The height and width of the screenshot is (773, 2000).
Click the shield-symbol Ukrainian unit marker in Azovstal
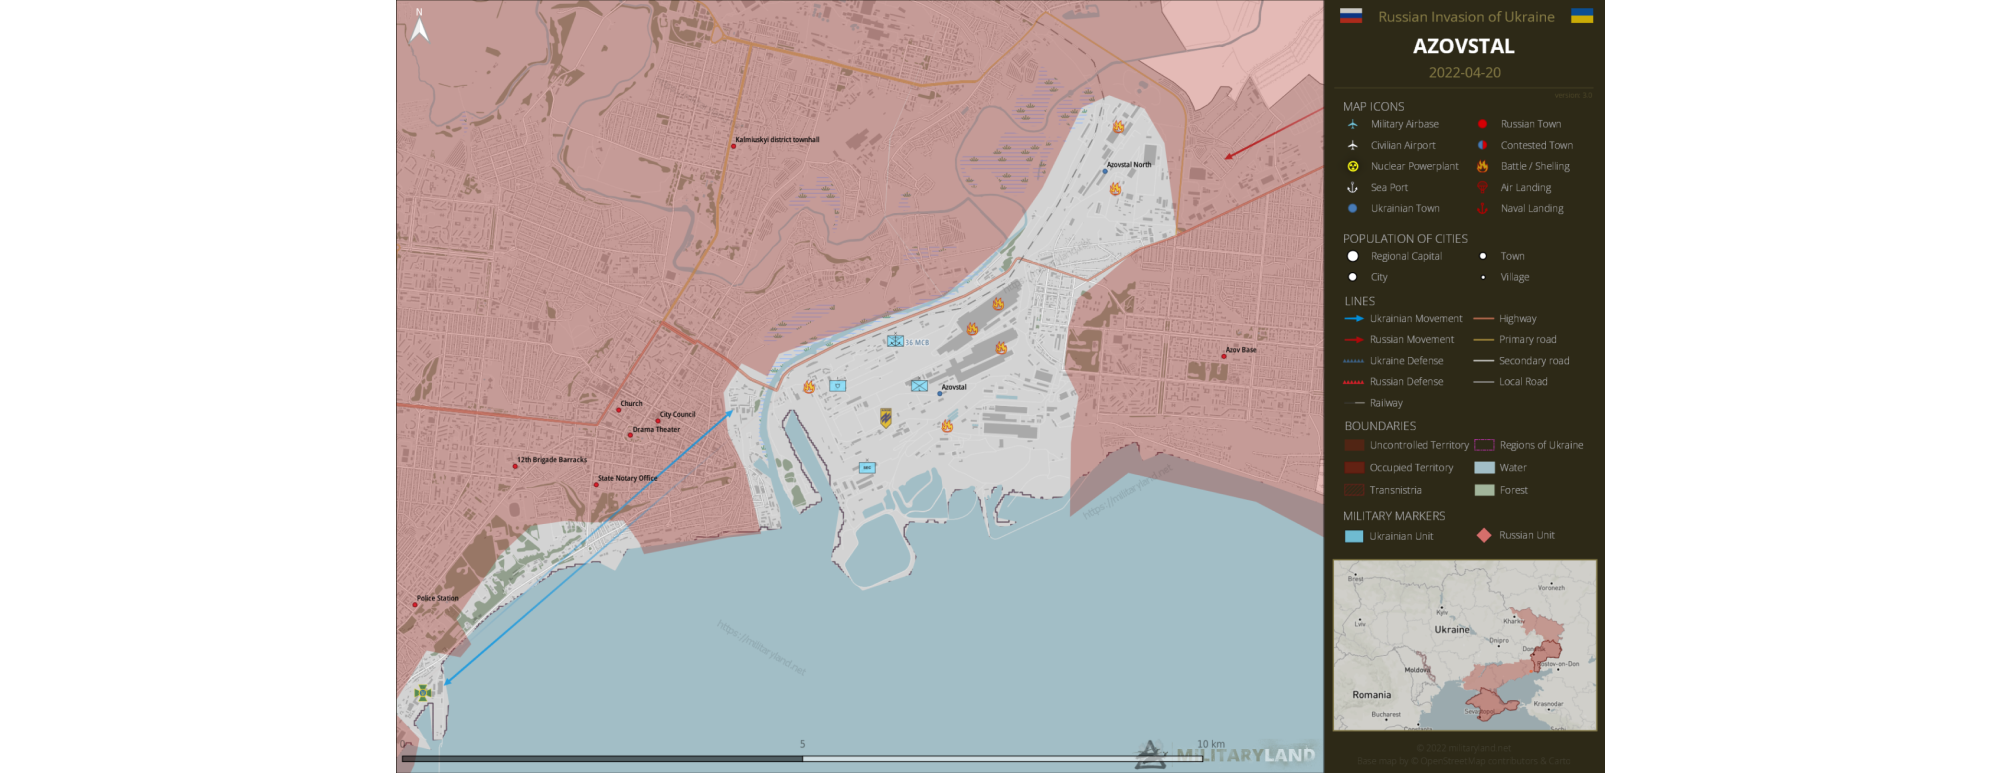coord(838,386)
